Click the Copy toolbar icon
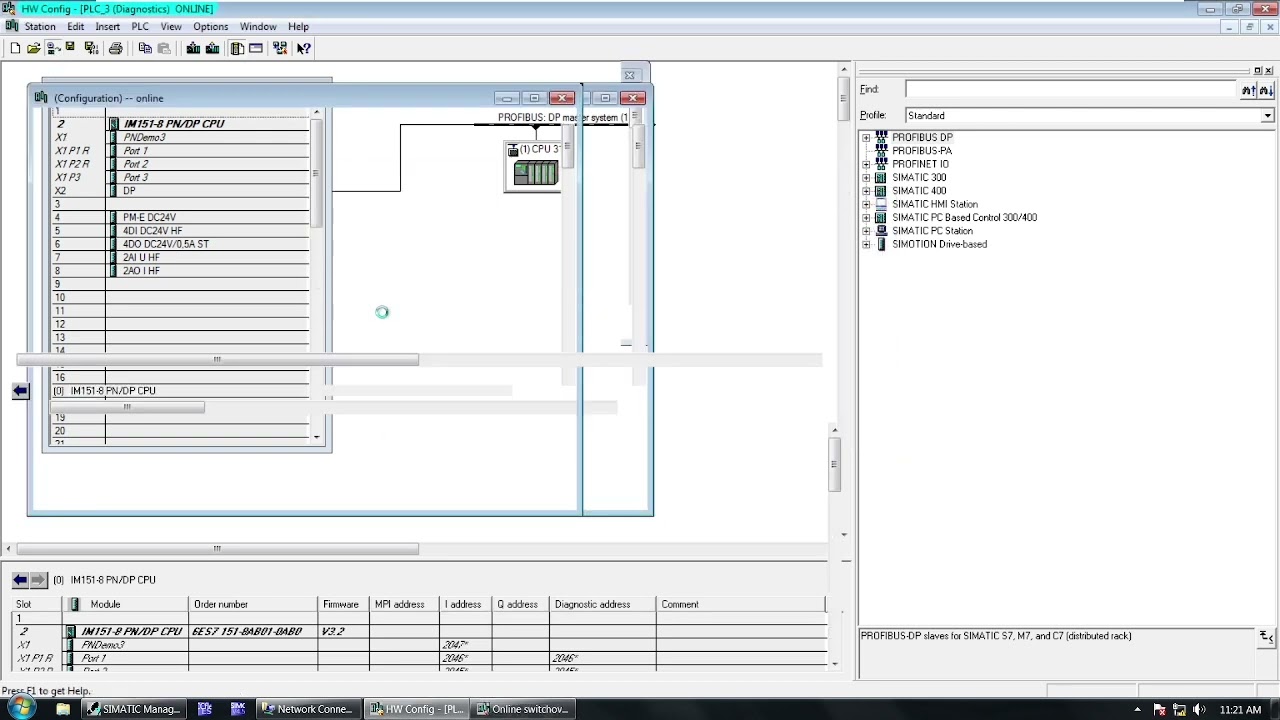Viewport: 1280px width, 720px height. tap(145, 48)
